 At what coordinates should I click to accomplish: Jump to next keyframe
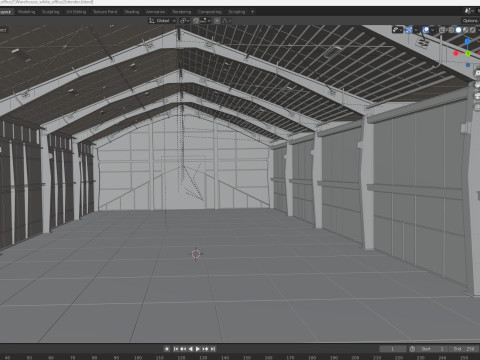[205, 349]
